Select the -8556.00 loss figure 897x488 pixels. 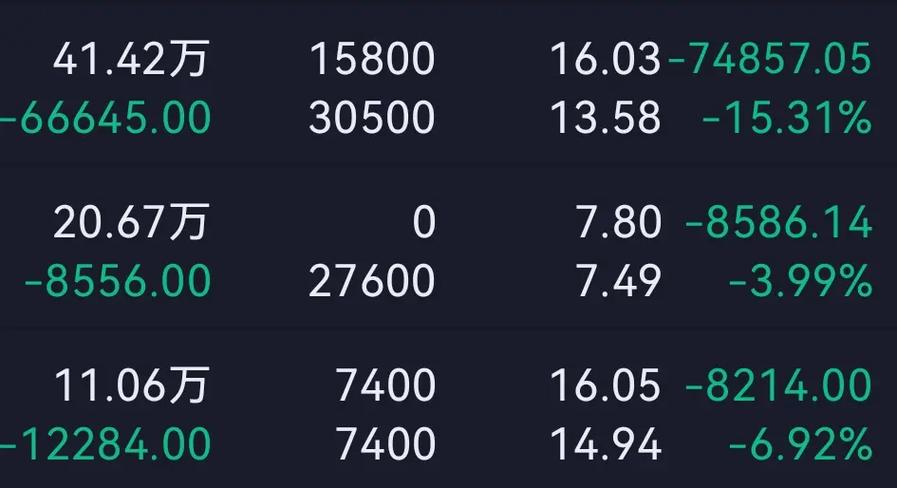118,282
